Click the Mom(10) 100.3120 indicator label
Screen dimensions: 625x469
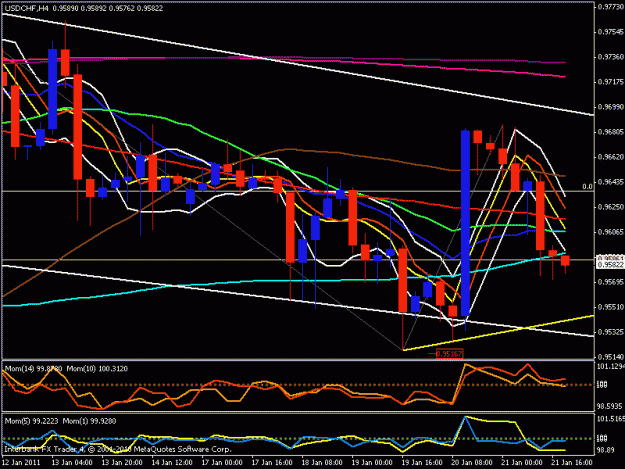97,369
